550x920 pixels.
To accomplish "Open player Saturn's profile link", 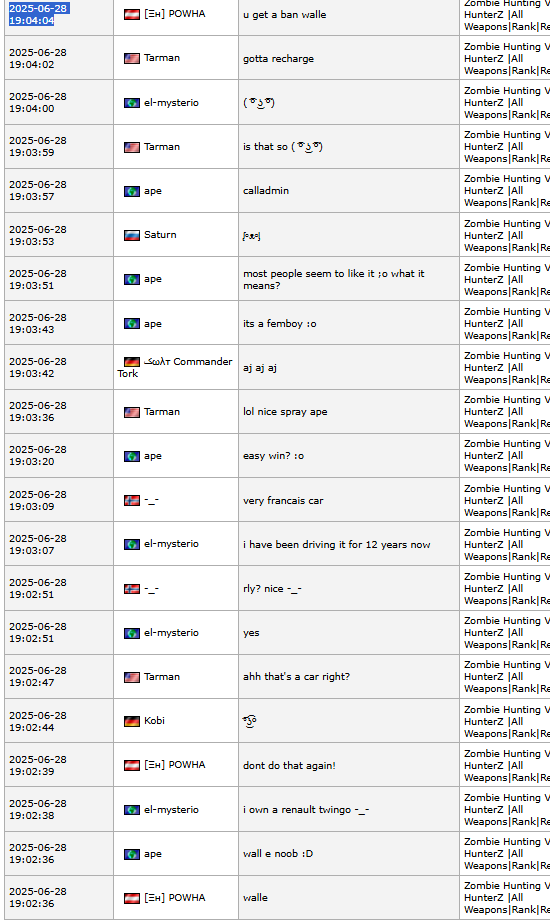I will (160, 235).
